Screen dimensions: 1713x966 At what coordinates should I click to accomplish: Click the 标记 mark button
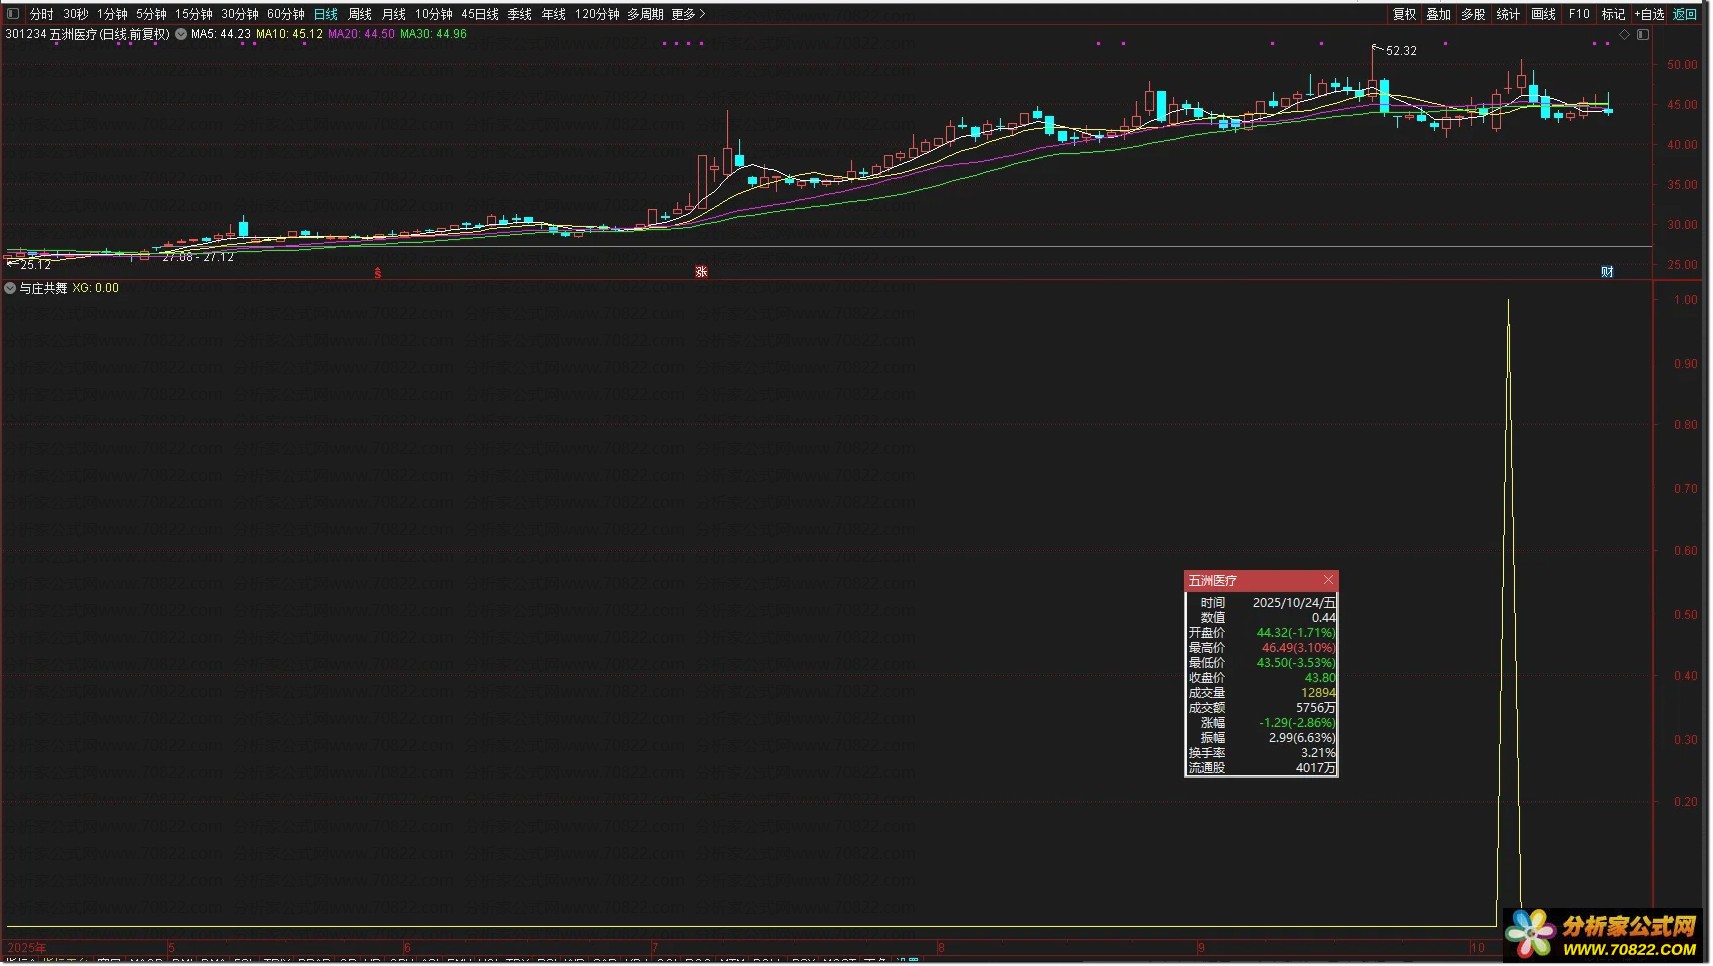1614,14
